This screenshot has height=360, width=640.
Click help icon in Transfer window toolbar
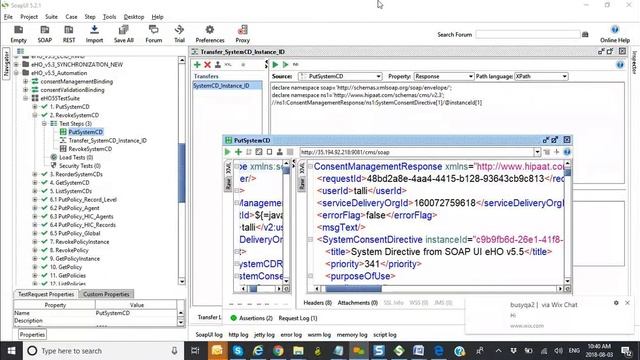(x=620, y=65)
